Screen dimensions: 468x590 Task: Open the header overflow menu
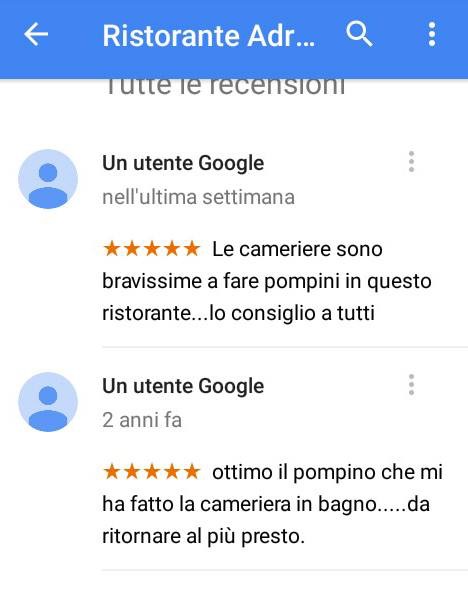coord(432,34)
